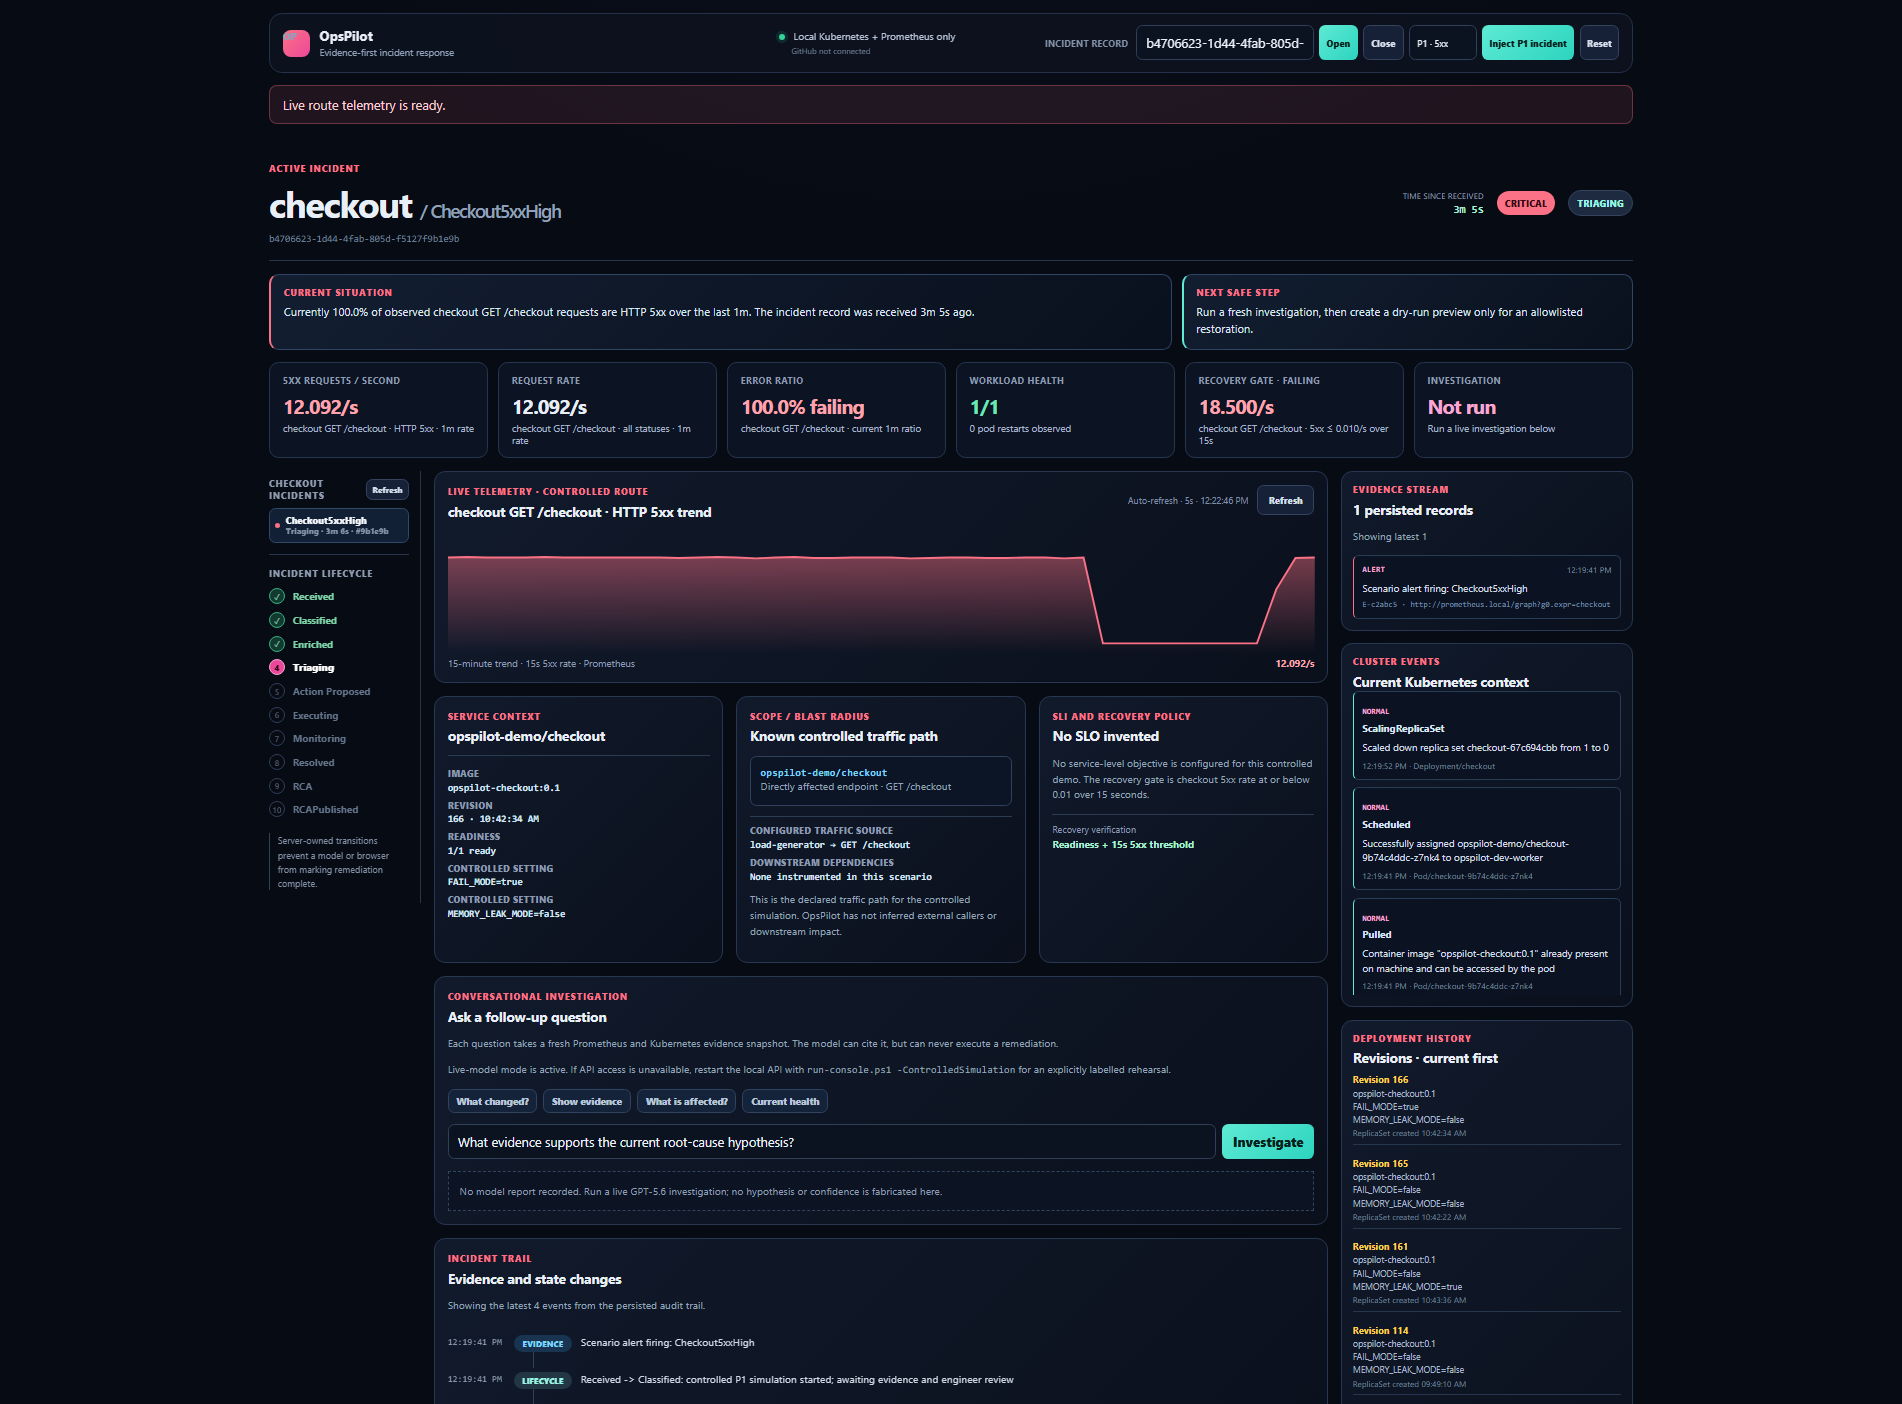Click the OpsPilot pink logo icon
1902x1404 pixels.
click(x=296, y=43)
